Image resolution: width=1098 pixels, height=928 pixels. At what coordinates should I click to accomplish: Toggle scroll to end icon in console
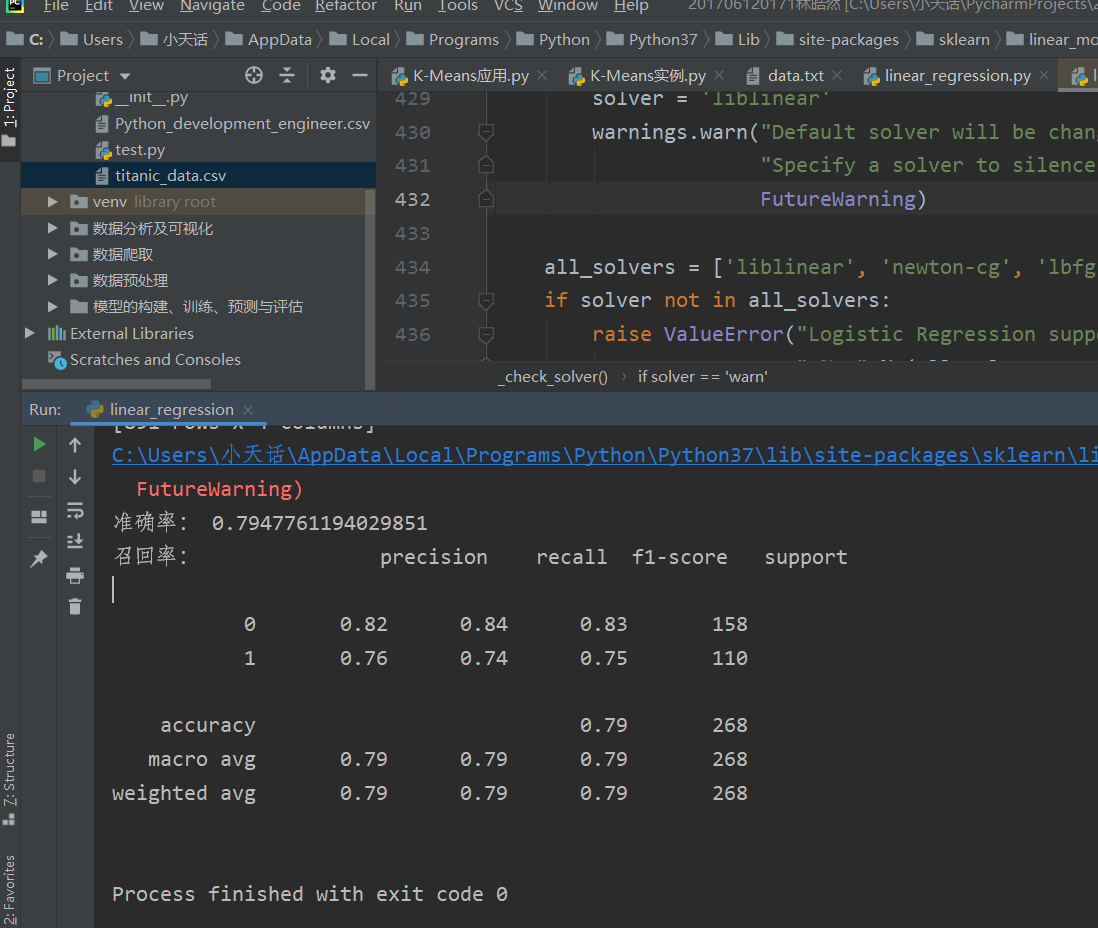[75, 541]
